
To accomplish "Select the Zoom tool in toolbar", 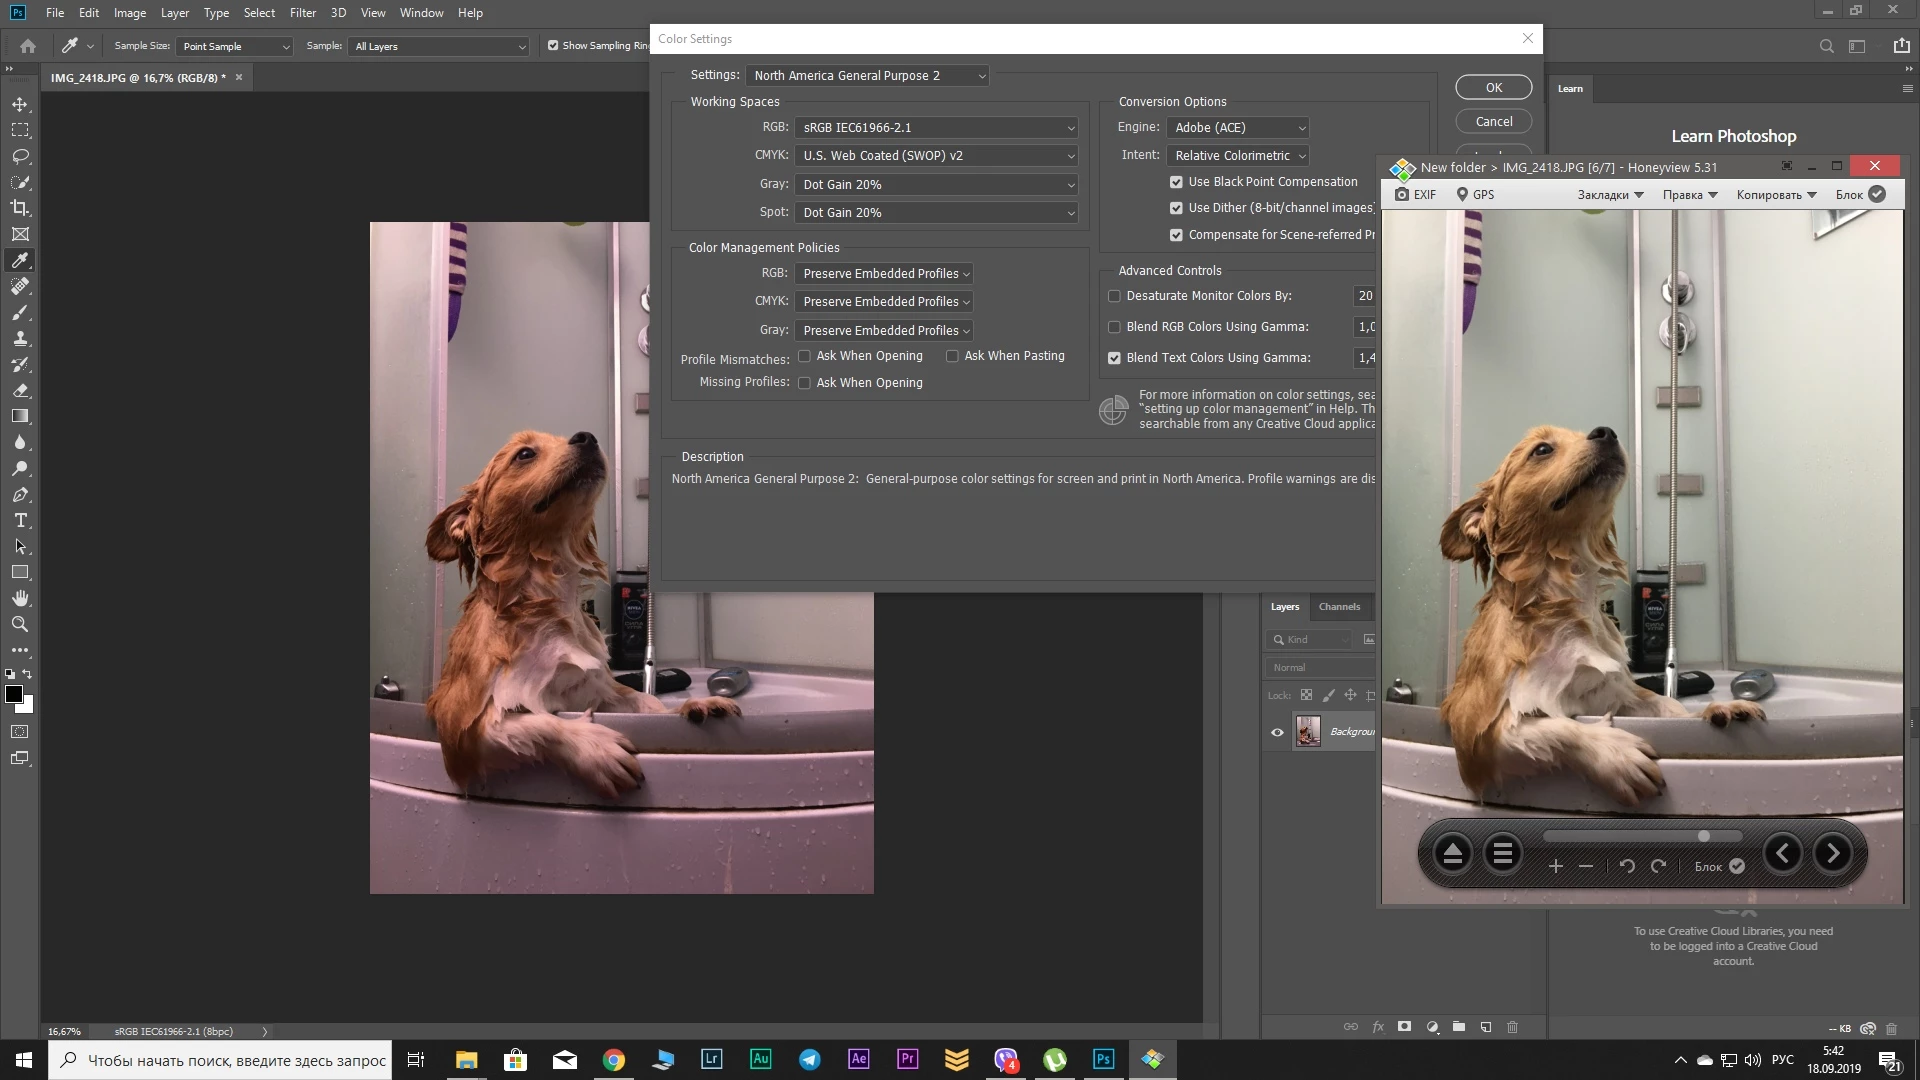I will 20,624.
